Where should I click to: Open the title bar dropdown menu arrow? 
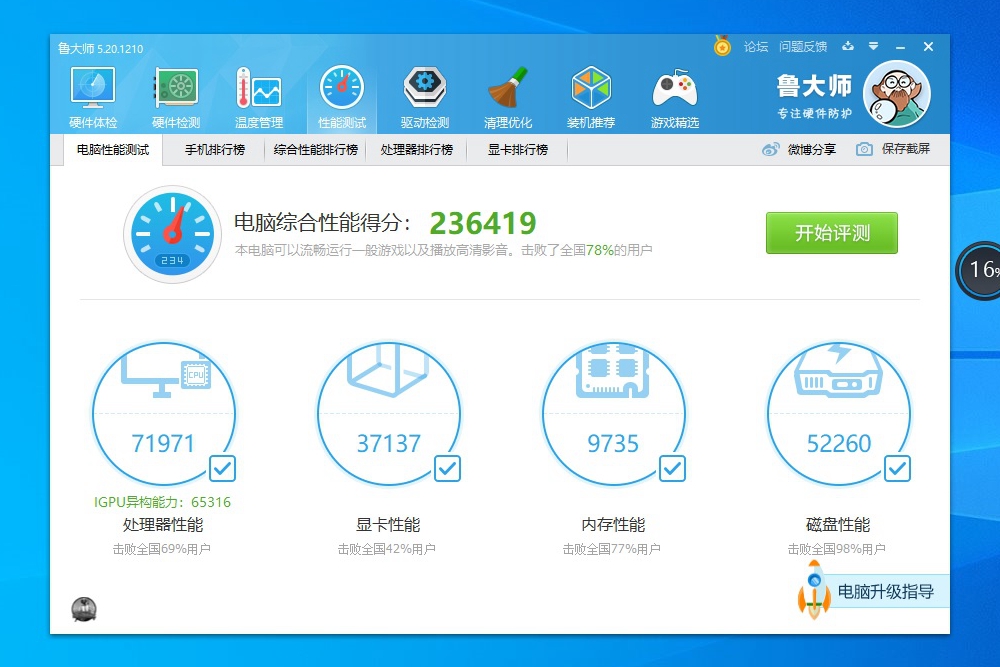pos(874,46)
